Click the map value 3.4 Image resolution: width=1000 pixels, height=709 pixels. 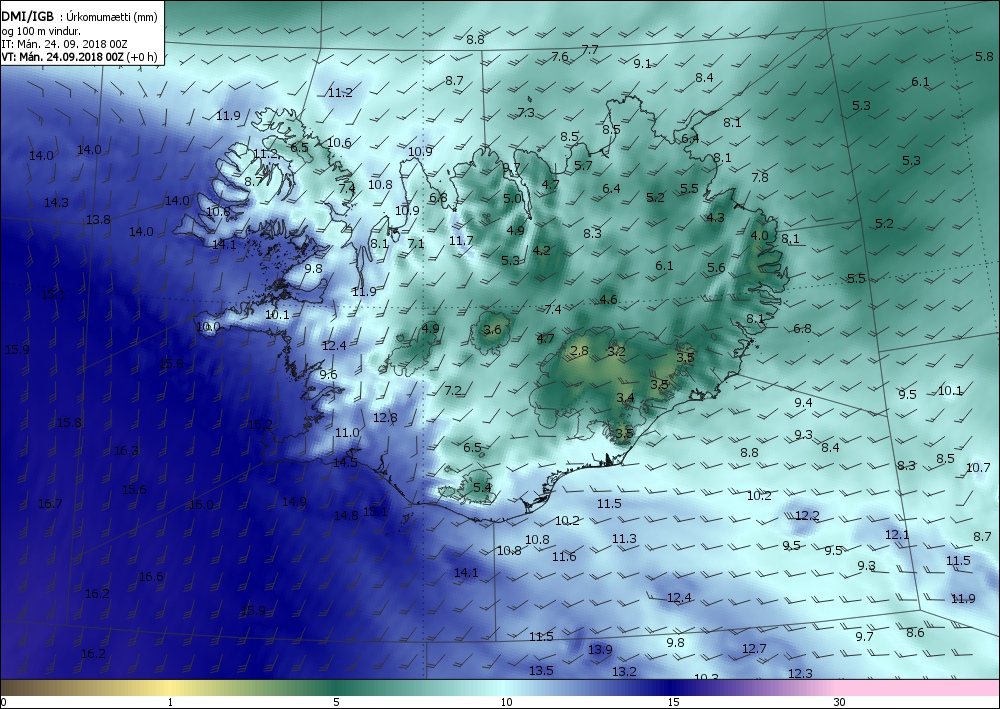point(625,398)
